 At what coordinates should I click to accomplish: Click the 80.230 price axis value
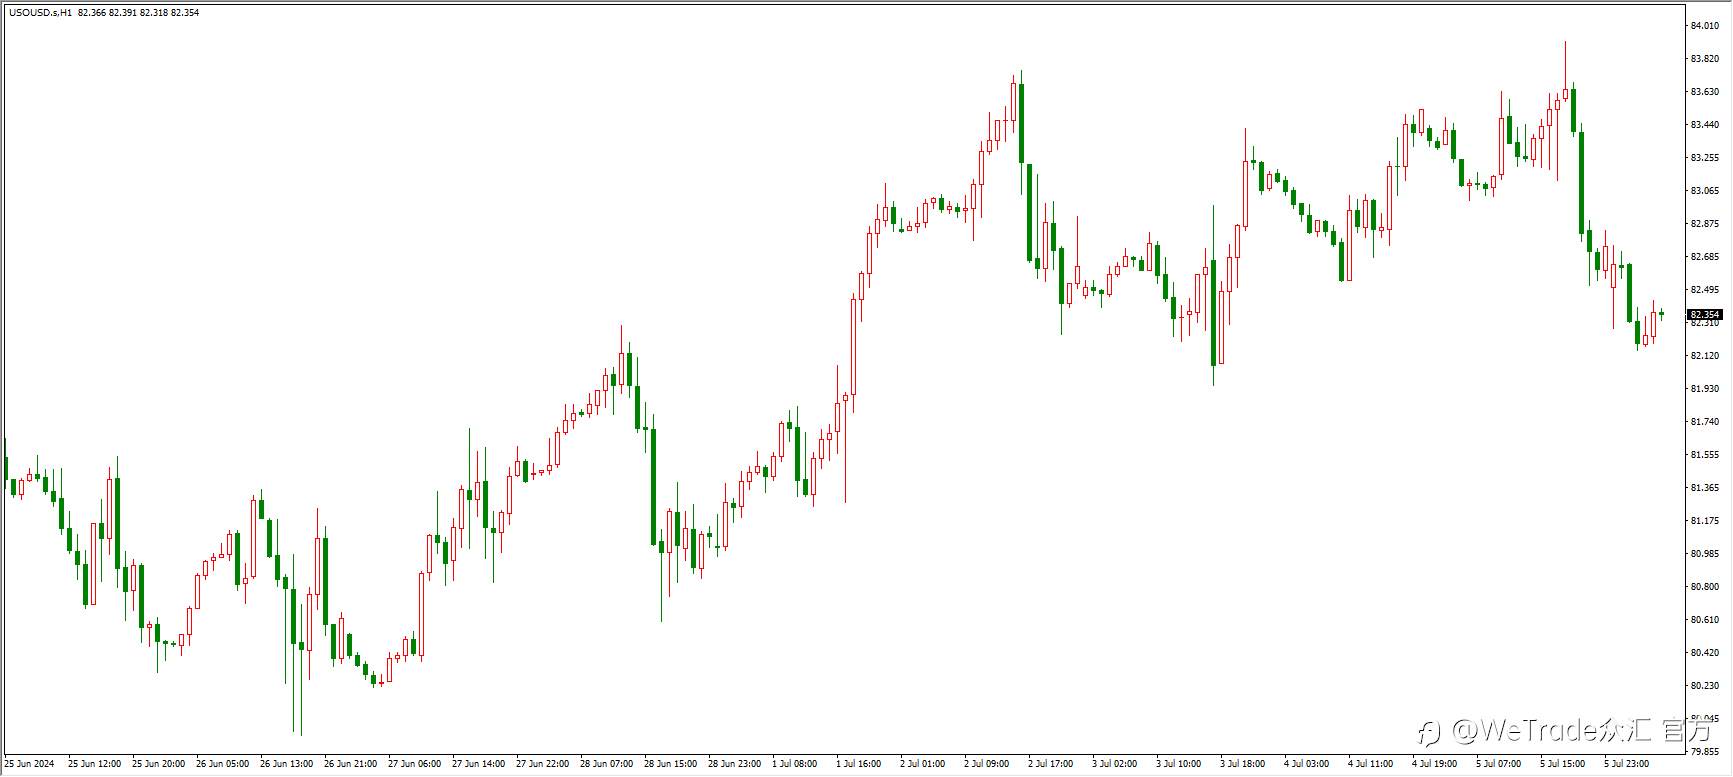point(1705,686)
